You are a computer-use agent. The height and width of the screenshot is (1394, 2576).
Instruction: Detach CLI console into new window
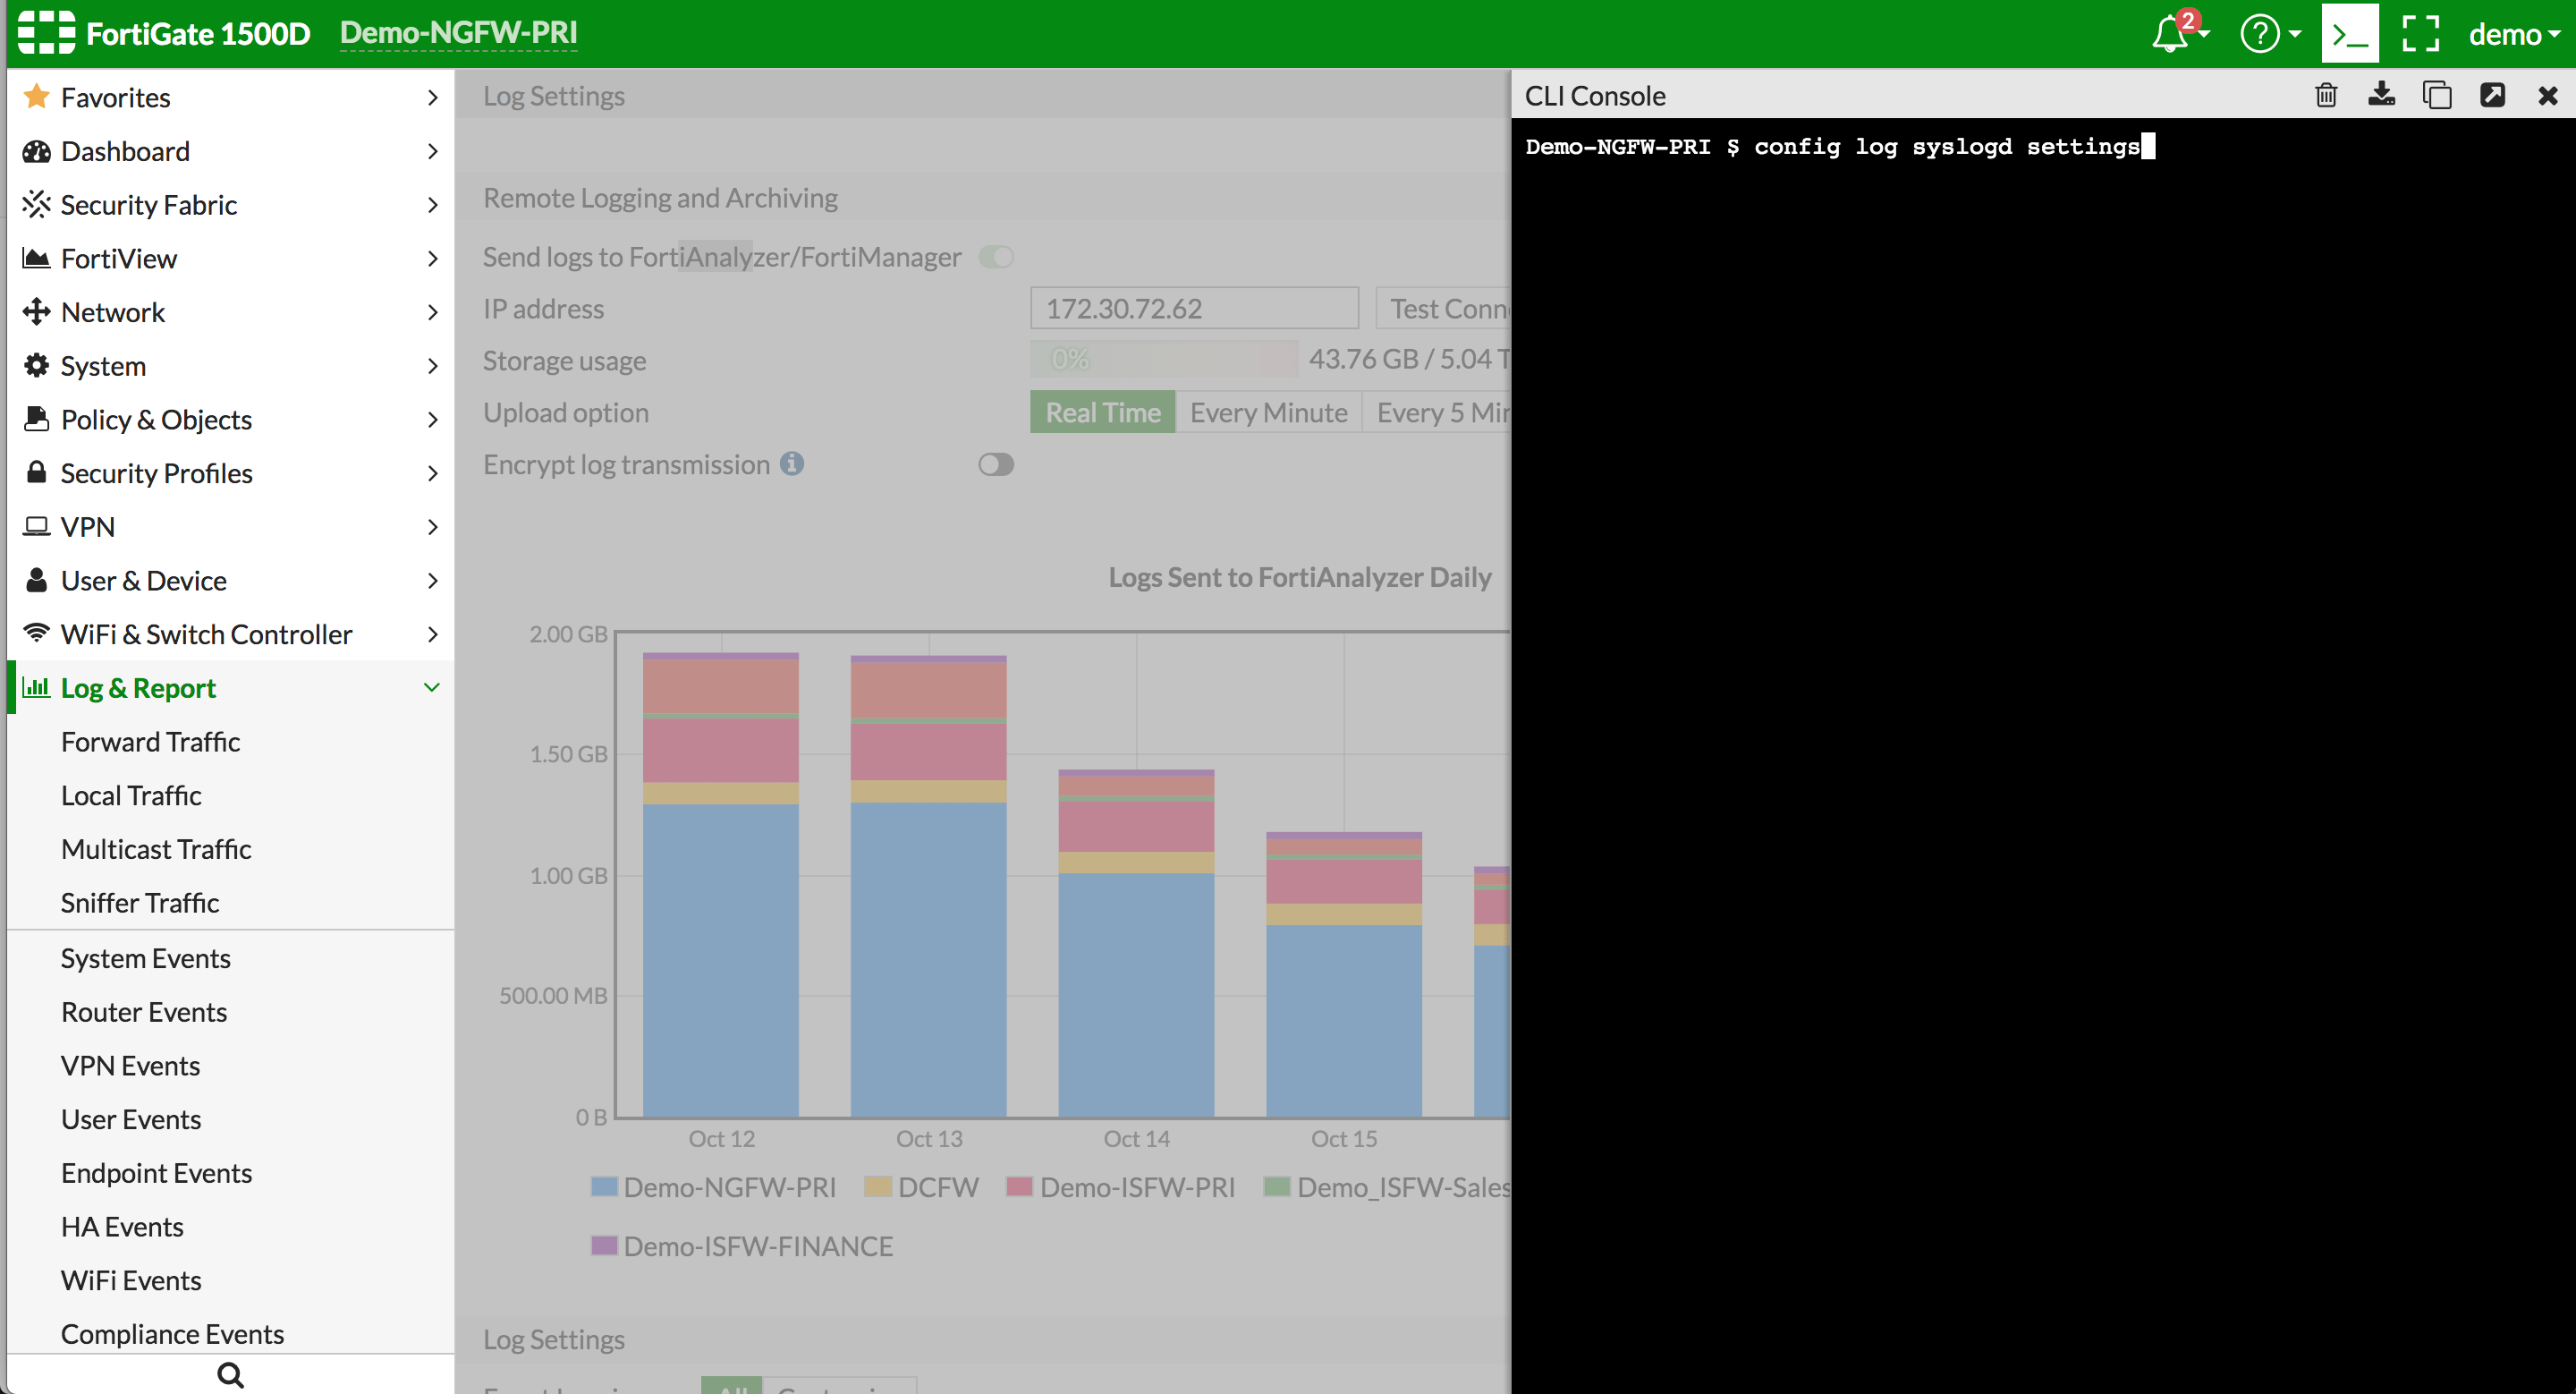click(x=2492, y=95)
